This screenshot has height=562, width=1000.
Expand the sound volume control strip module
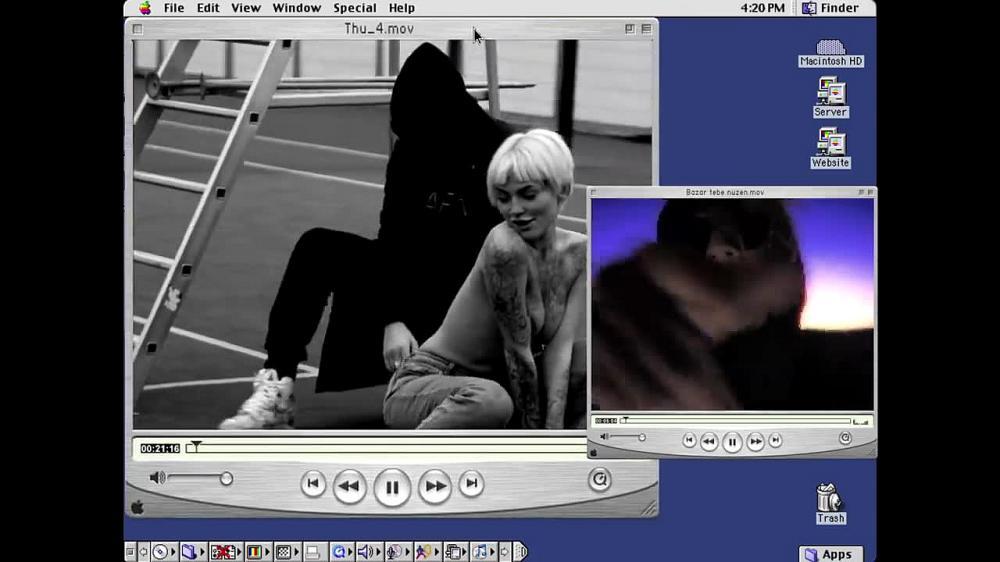tap(365, 551)
